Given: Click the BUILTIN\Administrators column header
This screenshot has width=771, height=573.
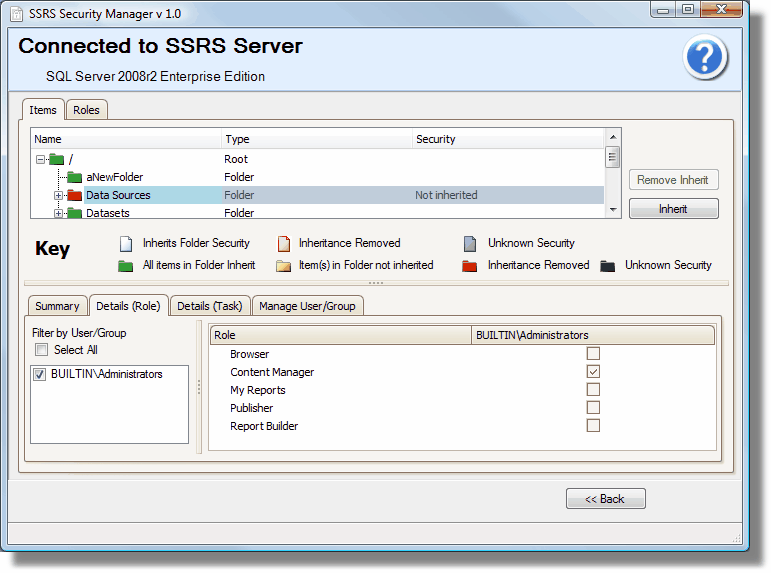Looking at the screenshot, I should click(x=593, y=335).
